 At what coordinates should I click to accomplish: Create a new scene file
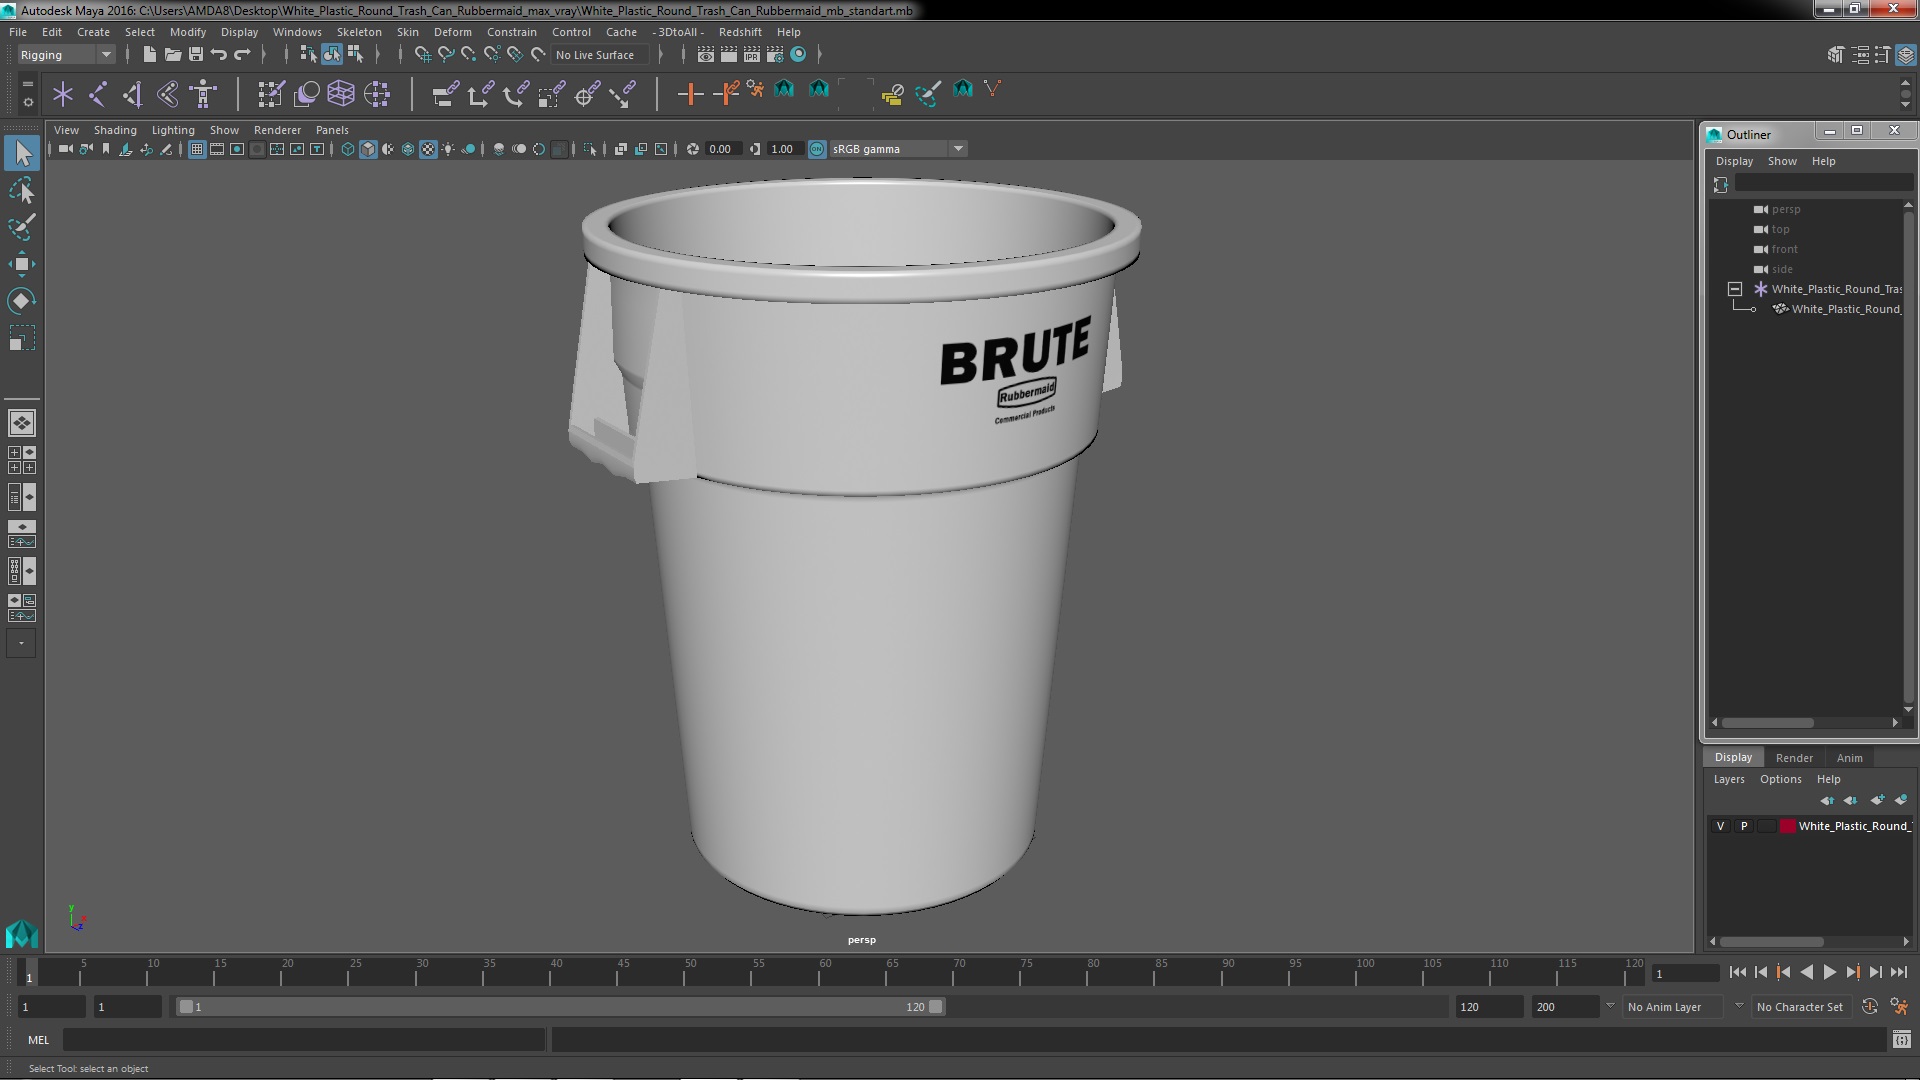pos(149,55)
